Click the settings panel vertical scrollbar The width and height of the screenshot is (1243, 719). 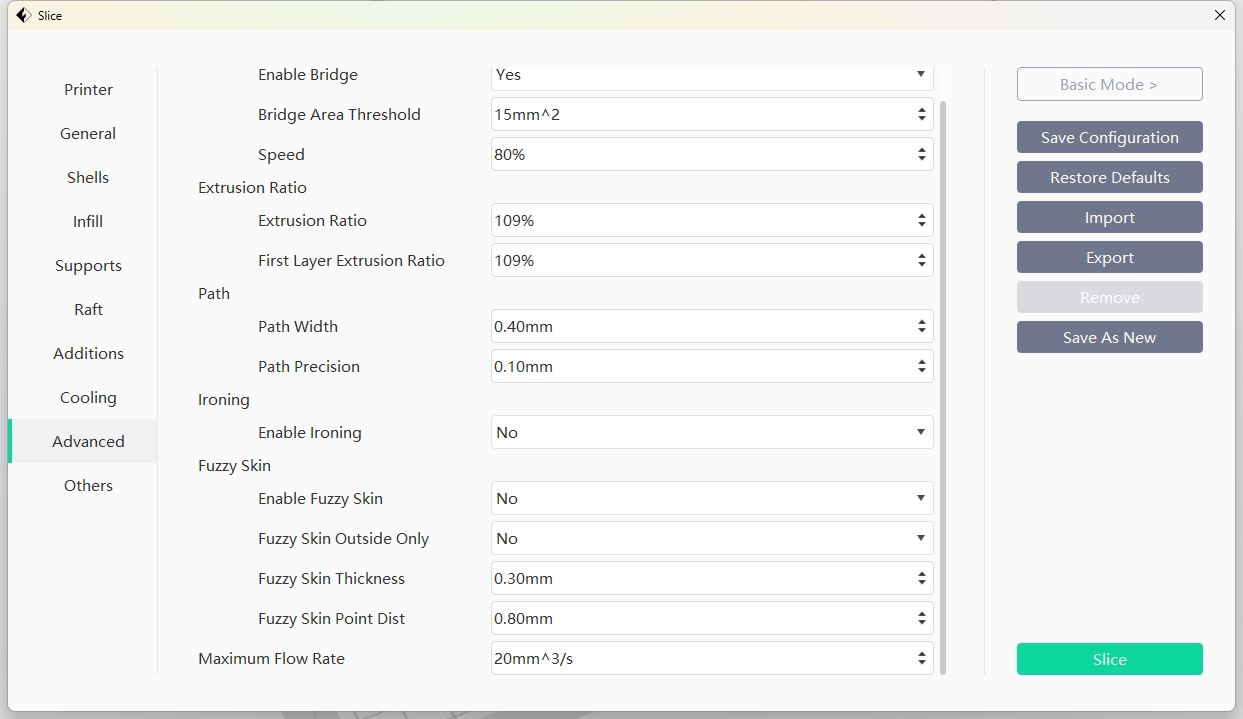point(943,380)
